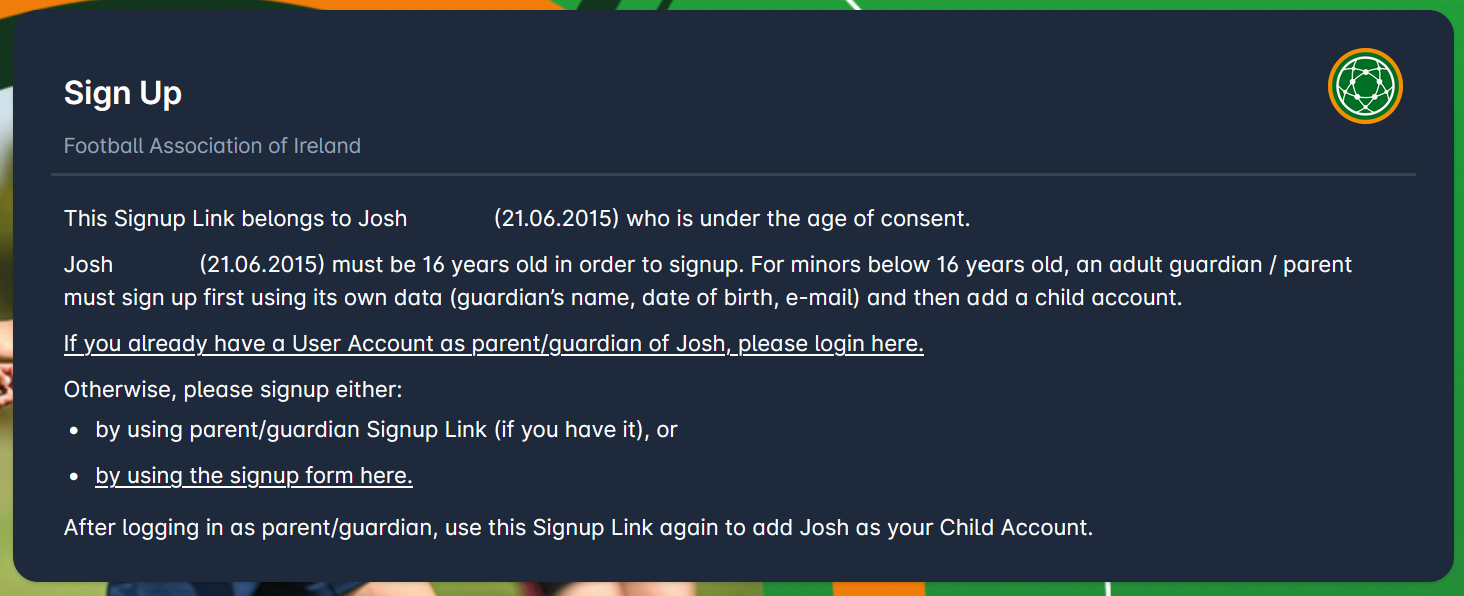The height and width of the screenshot is (596, 1464).
Task: Click the paragraph explaining the 16 years old requirement
Action: click(x=700, y=280)
